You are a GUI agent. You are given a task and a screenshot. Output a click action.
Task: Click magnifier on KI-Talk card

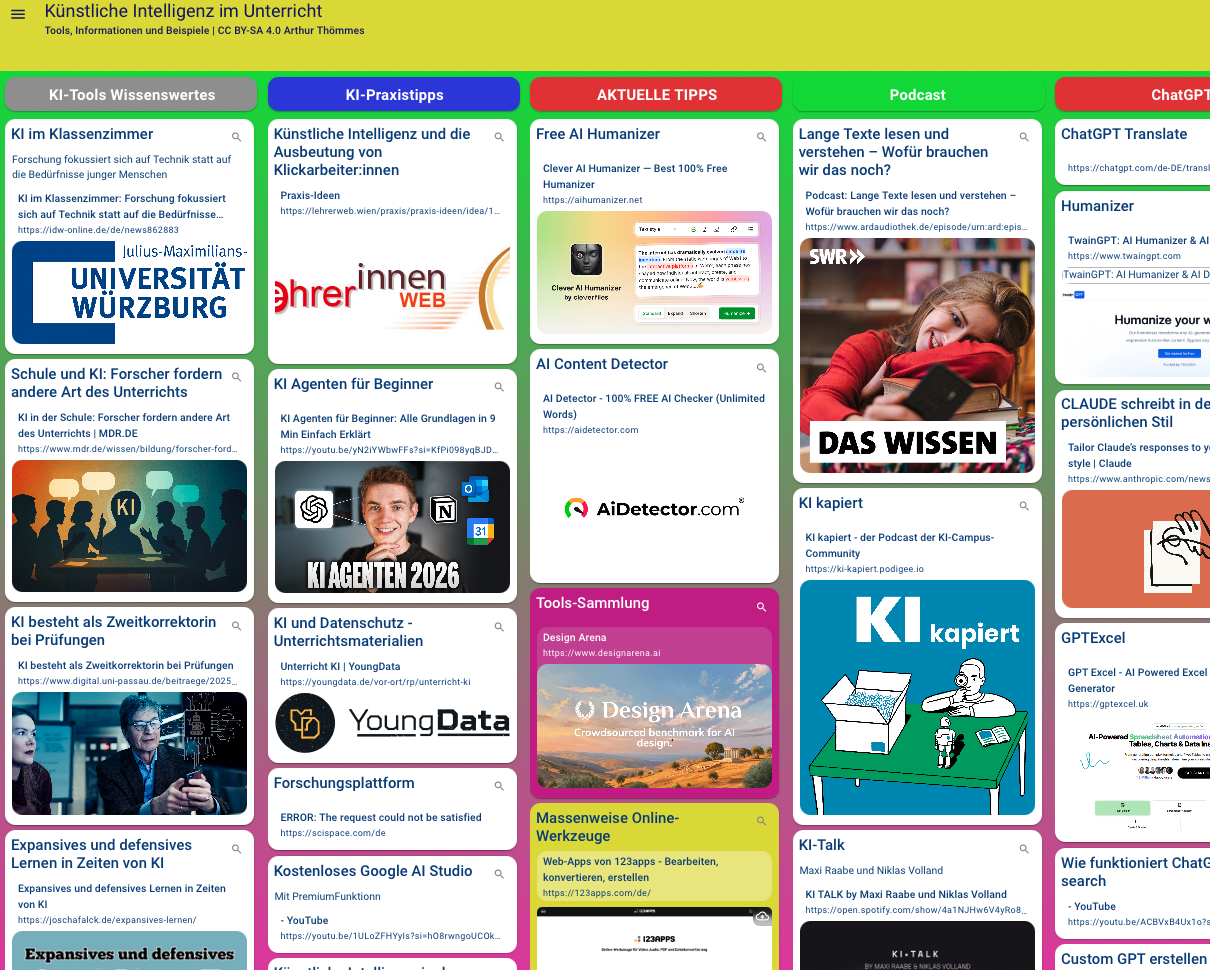coord(1024,849)
